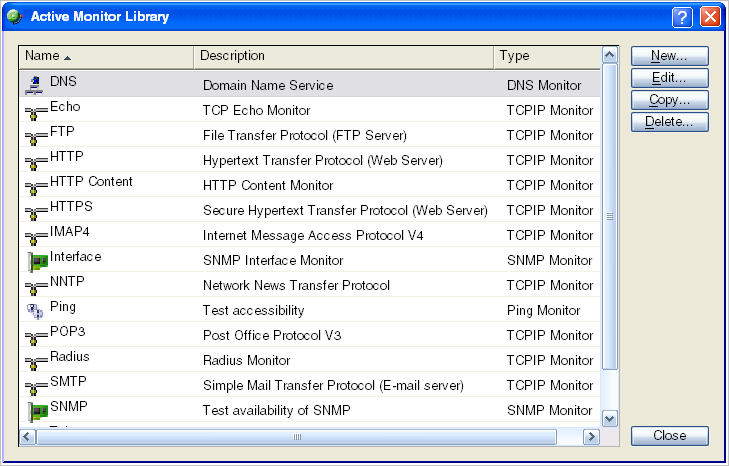Click the HTTP row network icon
The image size is (729, 466).
click(36, 162)
